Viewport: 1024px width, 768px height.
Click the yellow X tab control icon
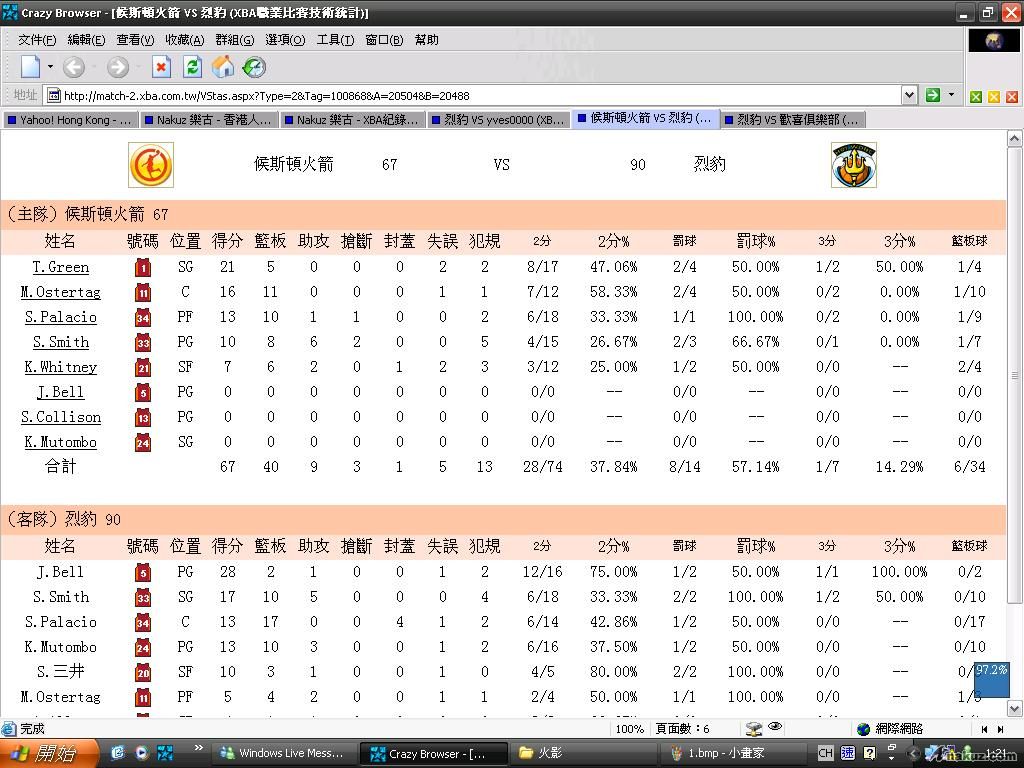pyautogui.click(x=994, y=97)
